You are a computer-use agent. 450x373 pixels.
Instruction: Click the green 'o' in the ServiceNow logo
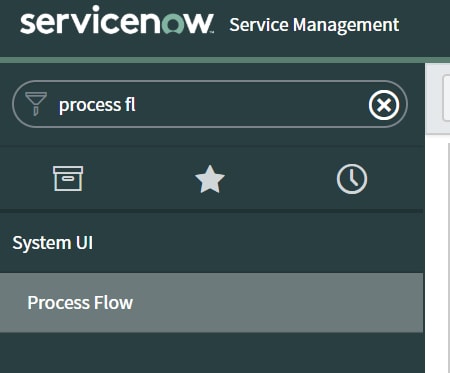pyautogui.click(x=173, y=25)
